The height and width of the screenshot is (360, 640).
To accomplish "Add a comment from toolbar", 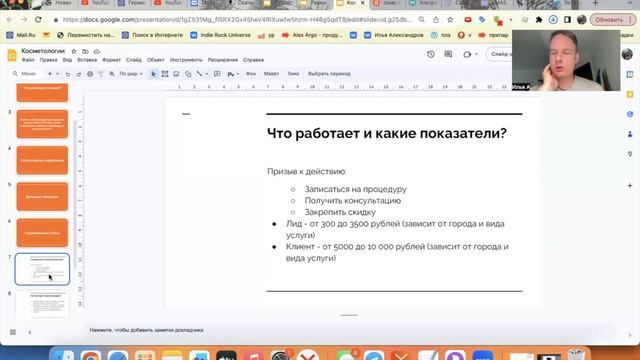I will click(x=217, y=74).
